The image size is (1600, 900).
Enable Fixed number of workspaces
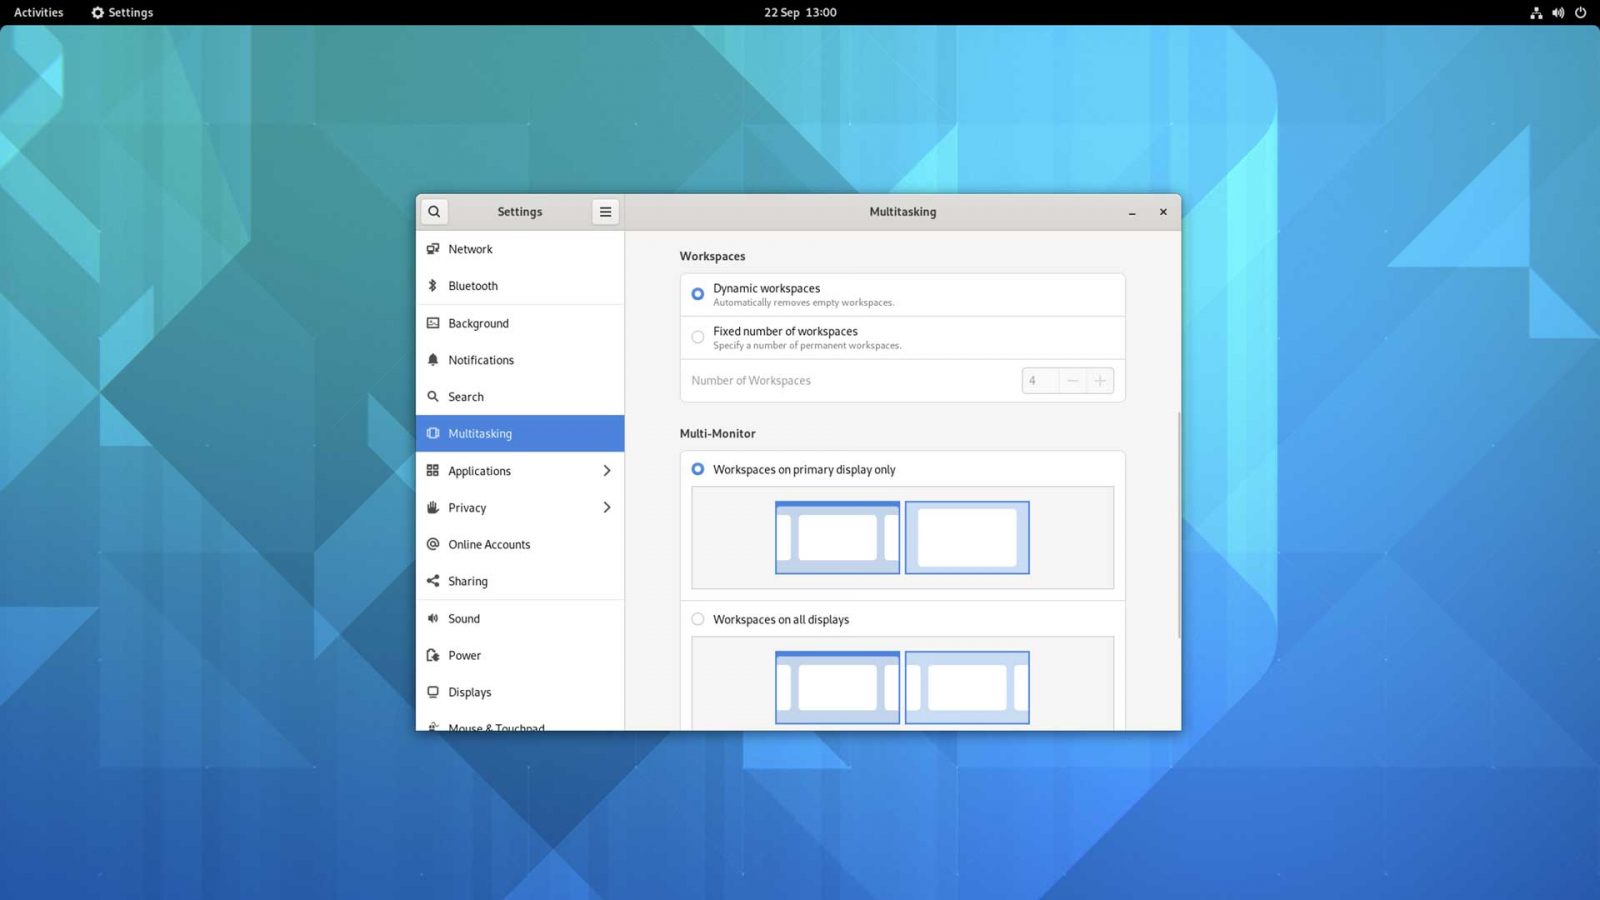(697, 337)
